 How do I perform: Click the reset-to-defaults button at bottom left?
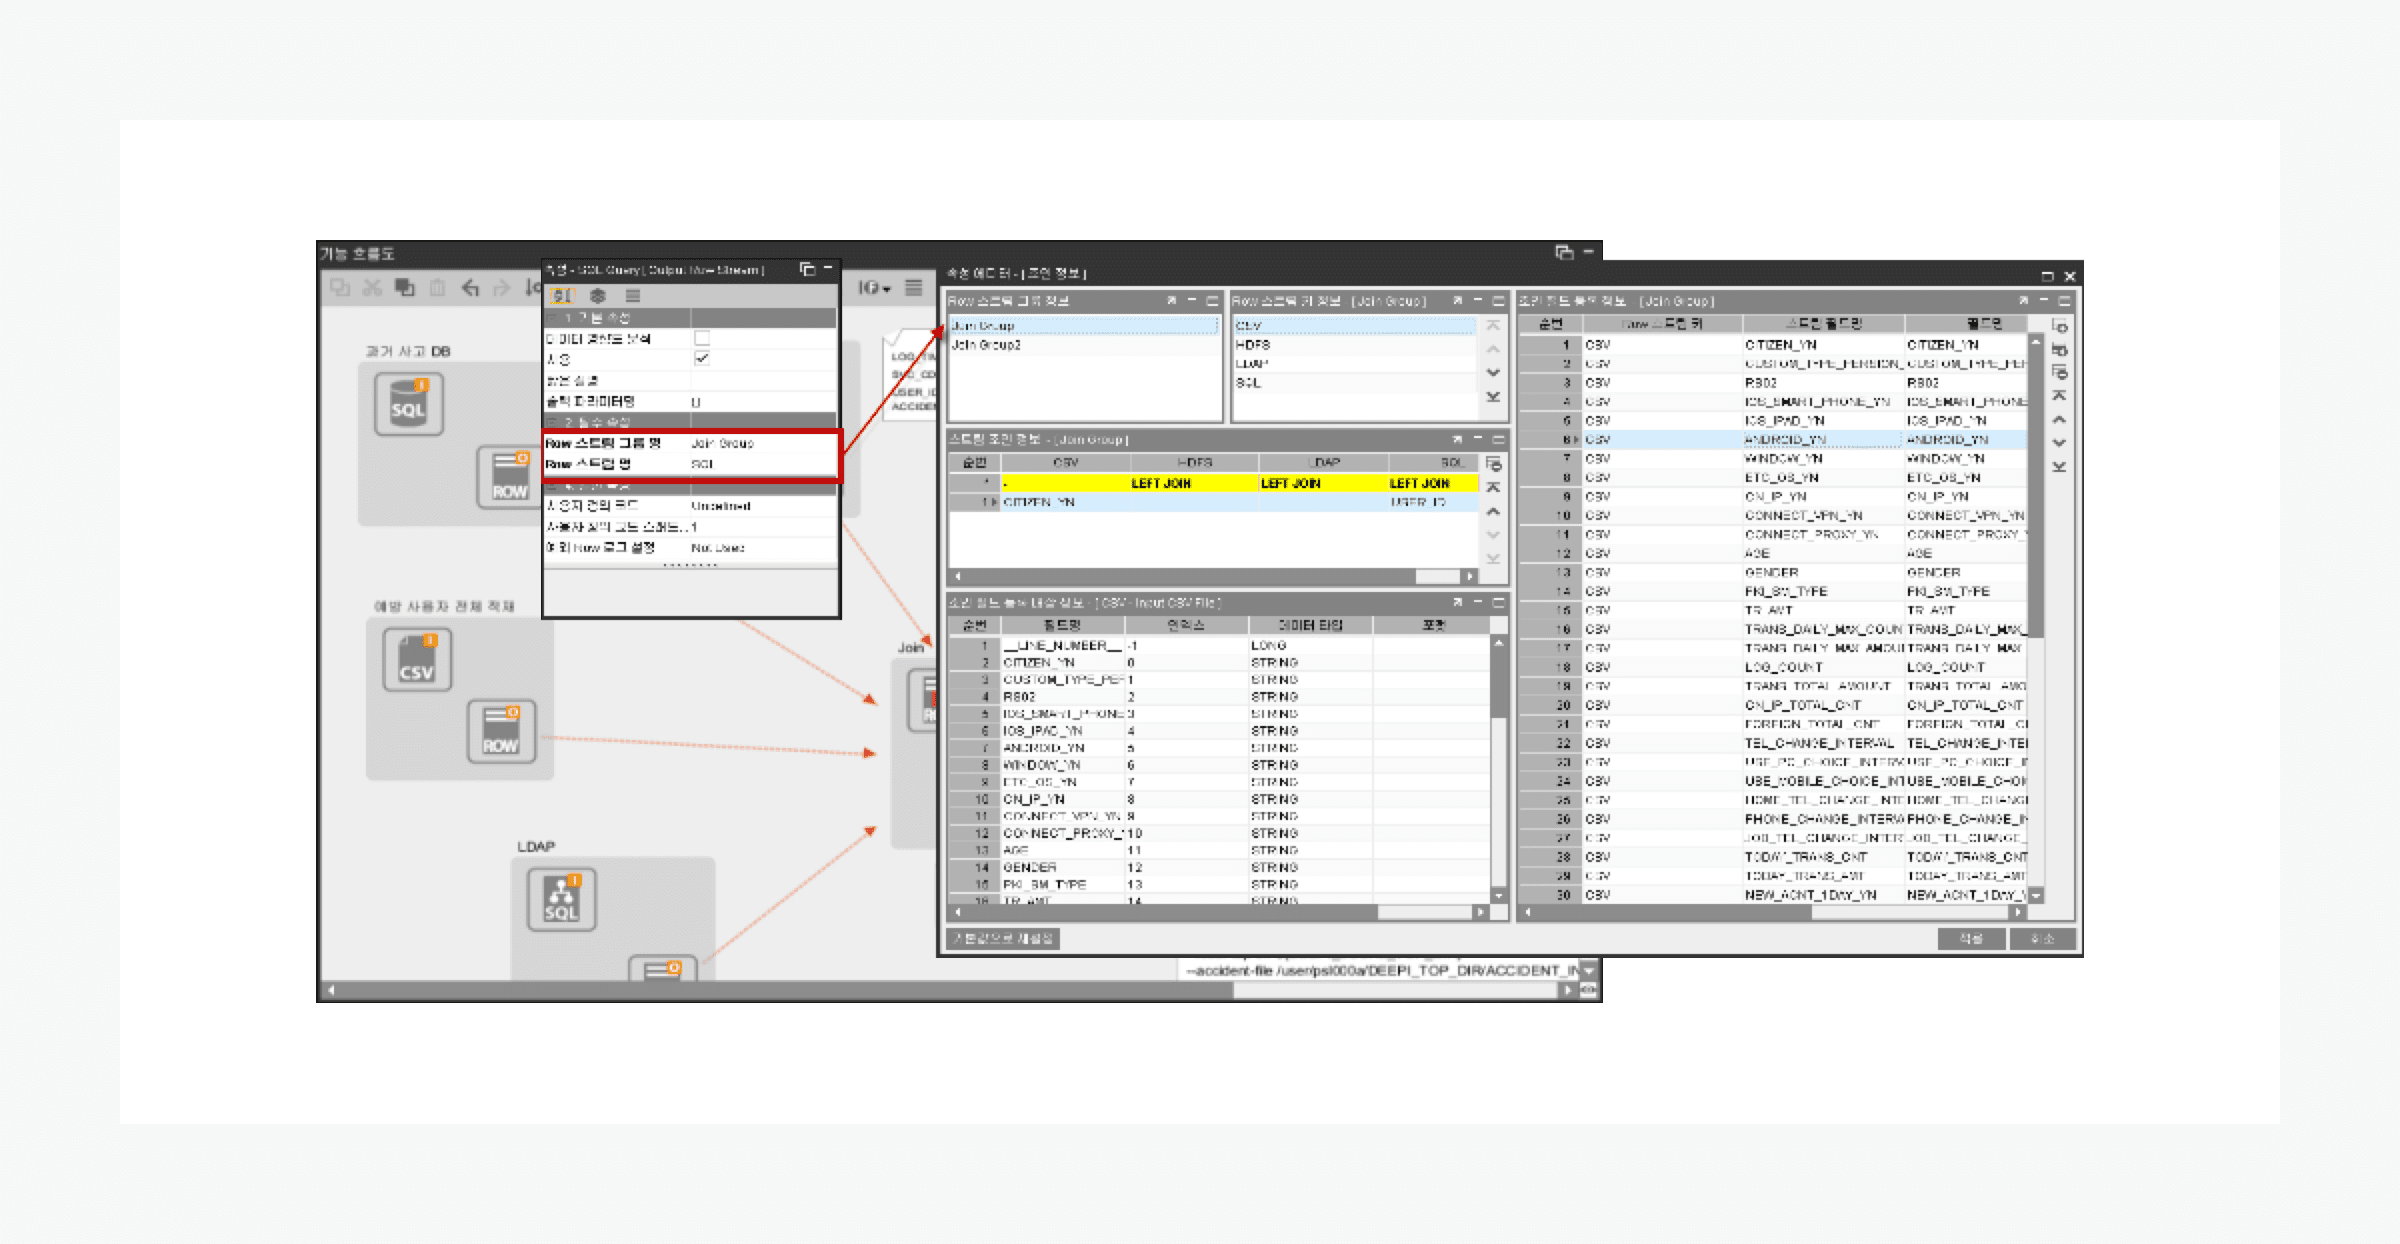tap(1002, 939)
